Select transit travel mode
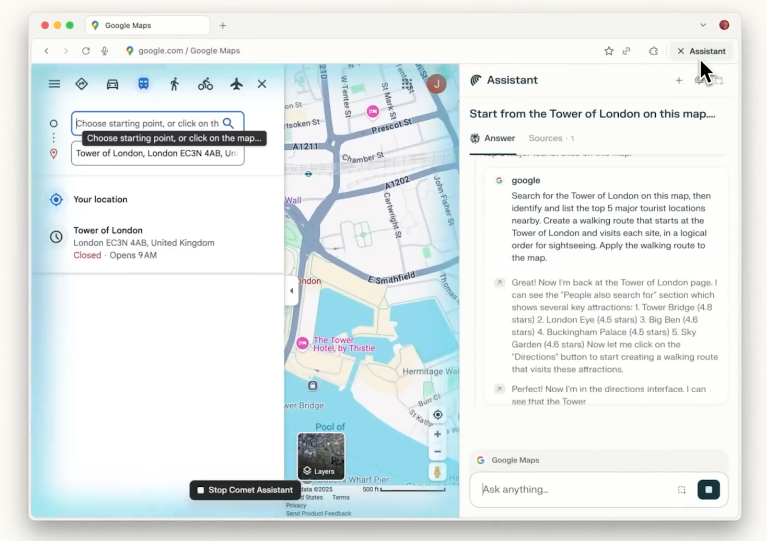 click(x=143, y=84)
